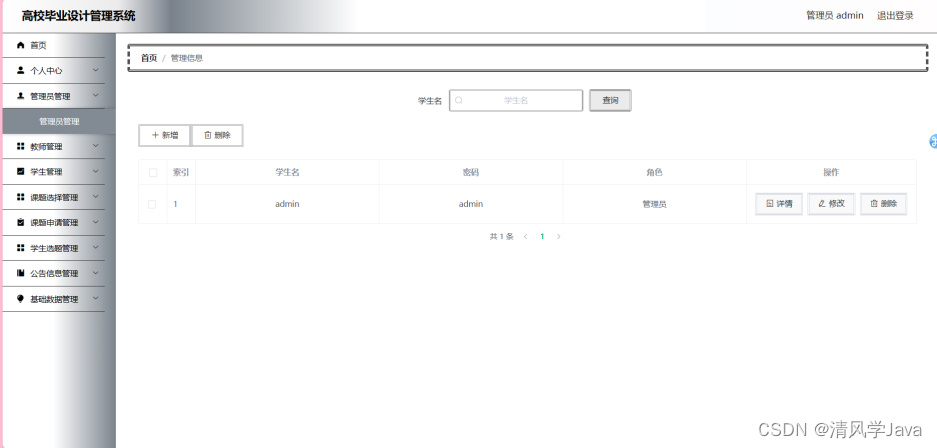Focus the 学生名 search input

516,100
